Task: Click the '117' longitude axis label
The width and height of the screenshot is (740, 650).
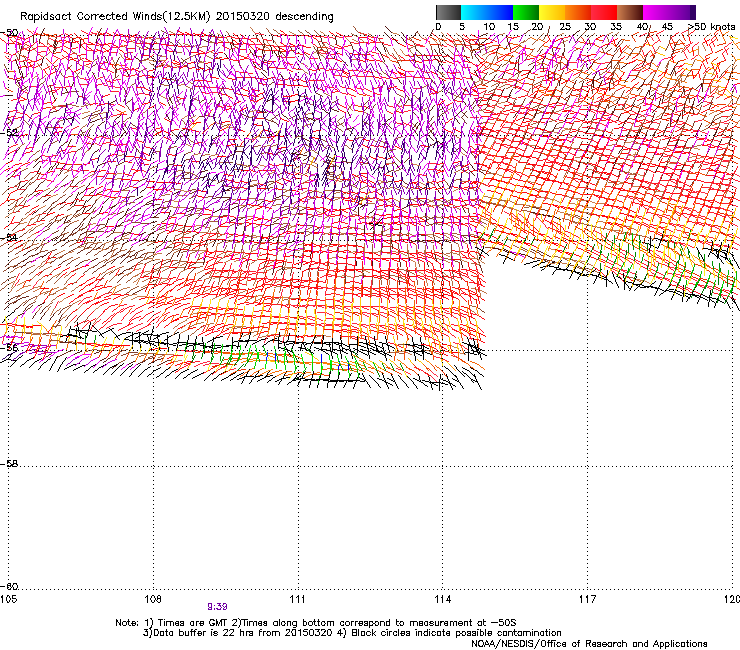Action: click(x=588, y=599)
